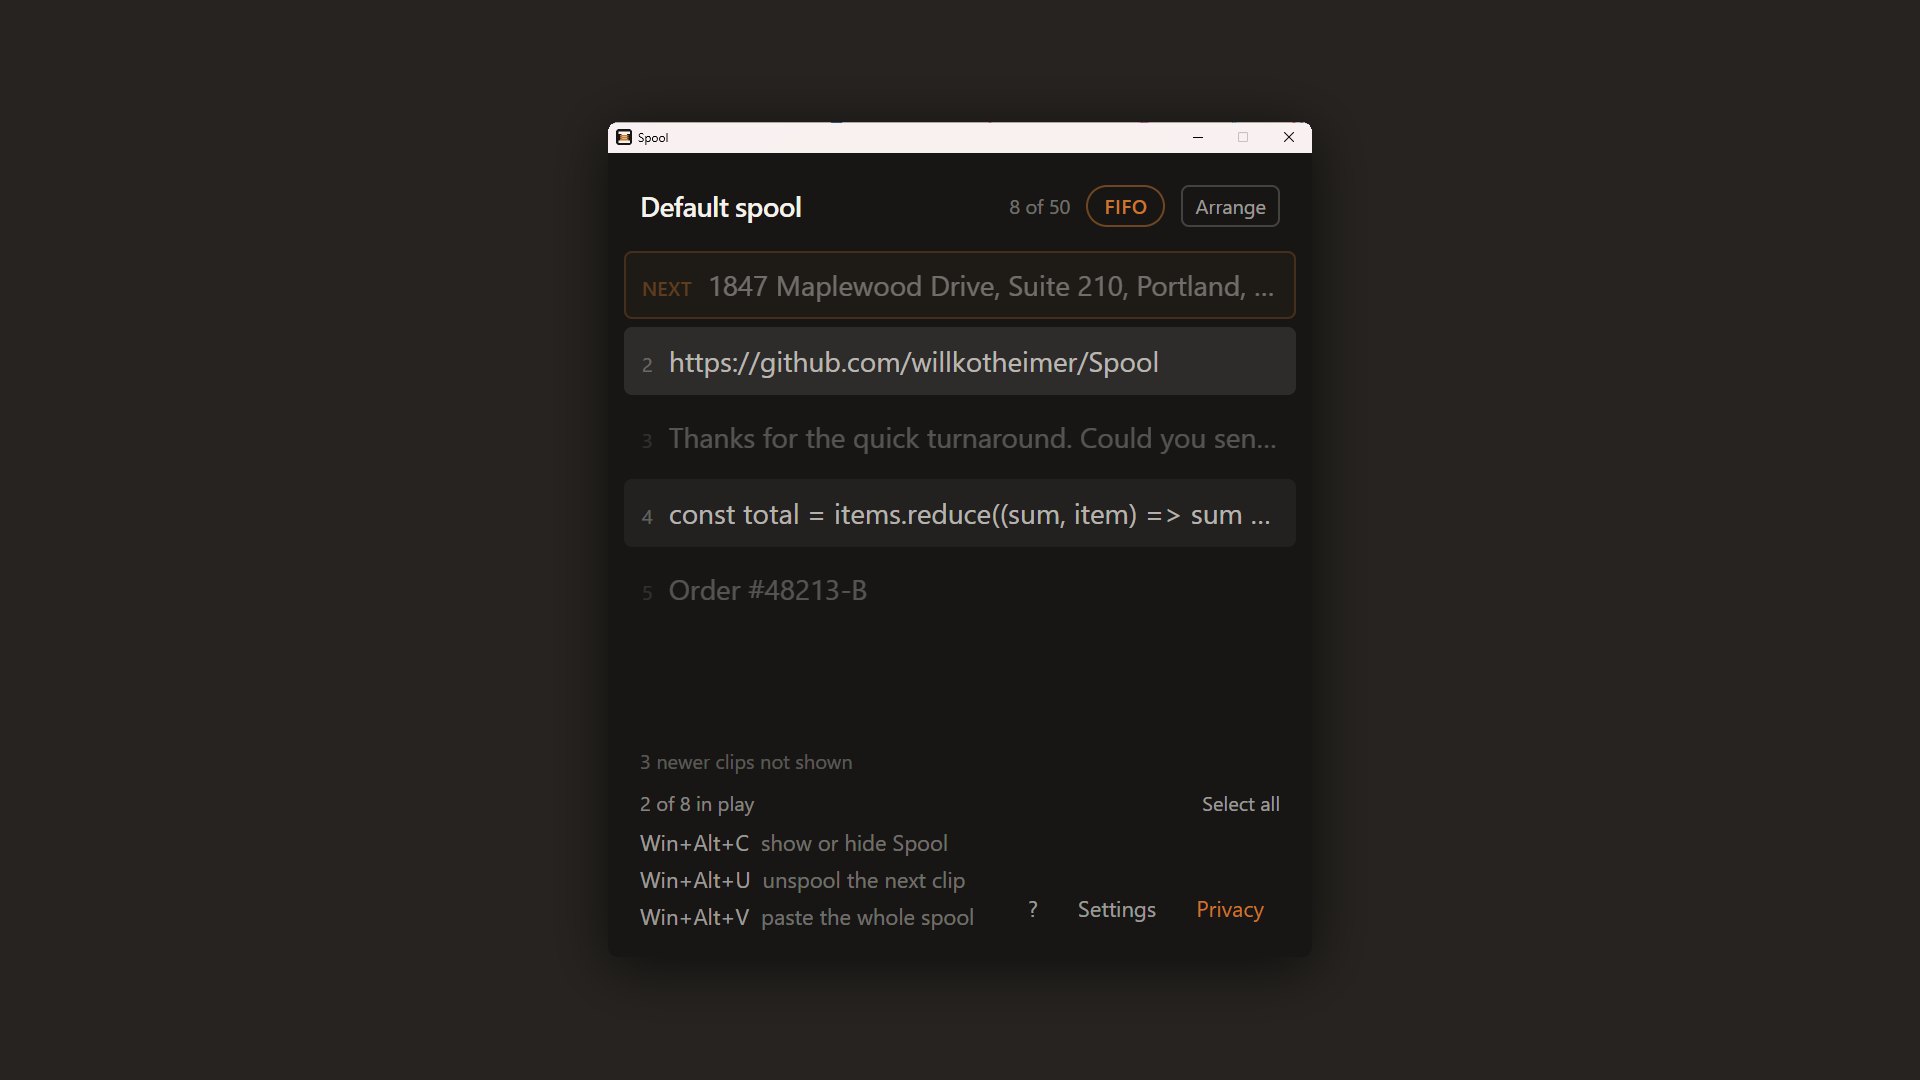Click the 'Default spool' heading
Screen dimensions: 1920x1080
(720, 207)
